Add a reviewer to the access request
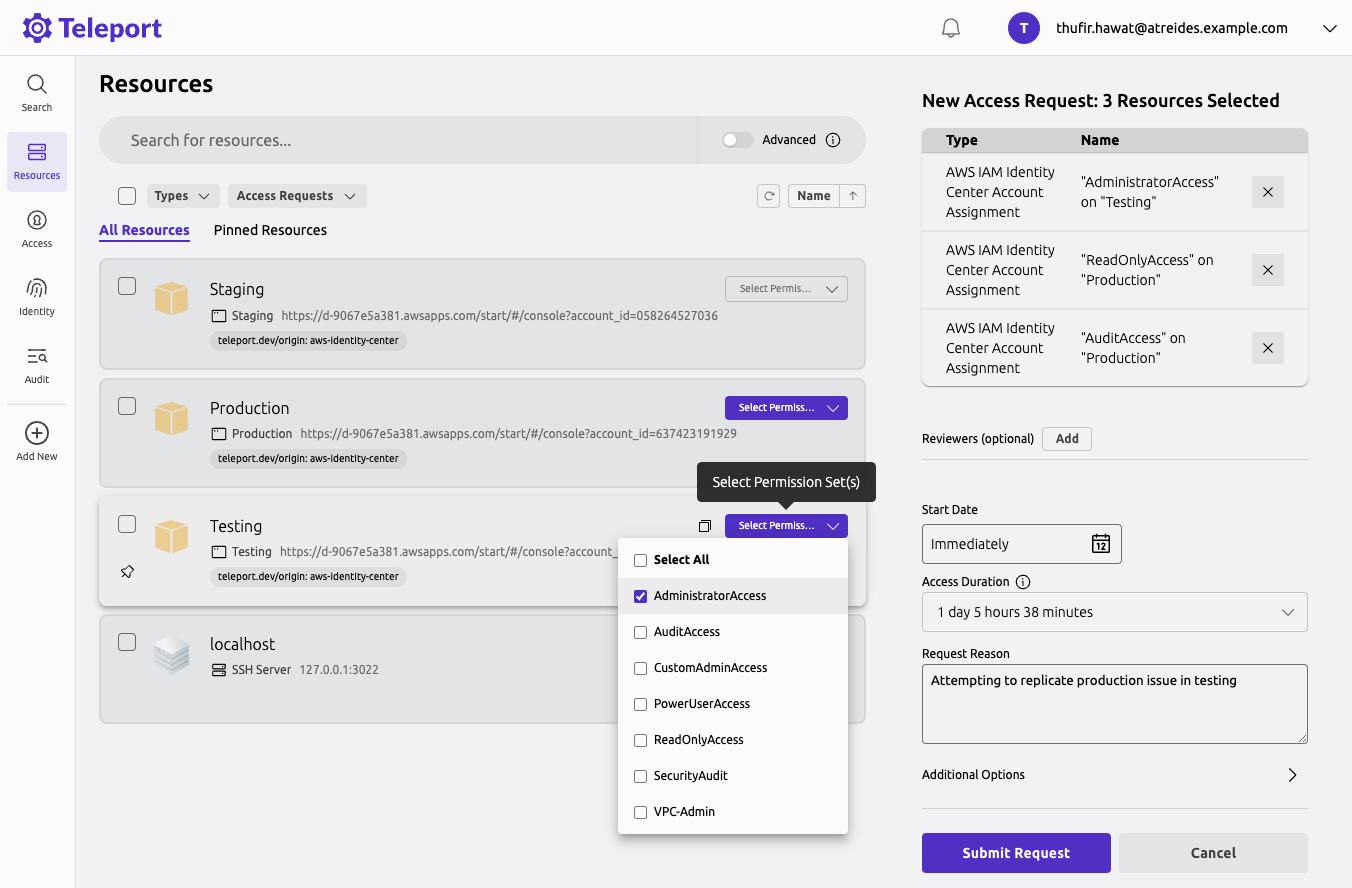Viewport: 1352px width, 888px height. (1066, 438)
